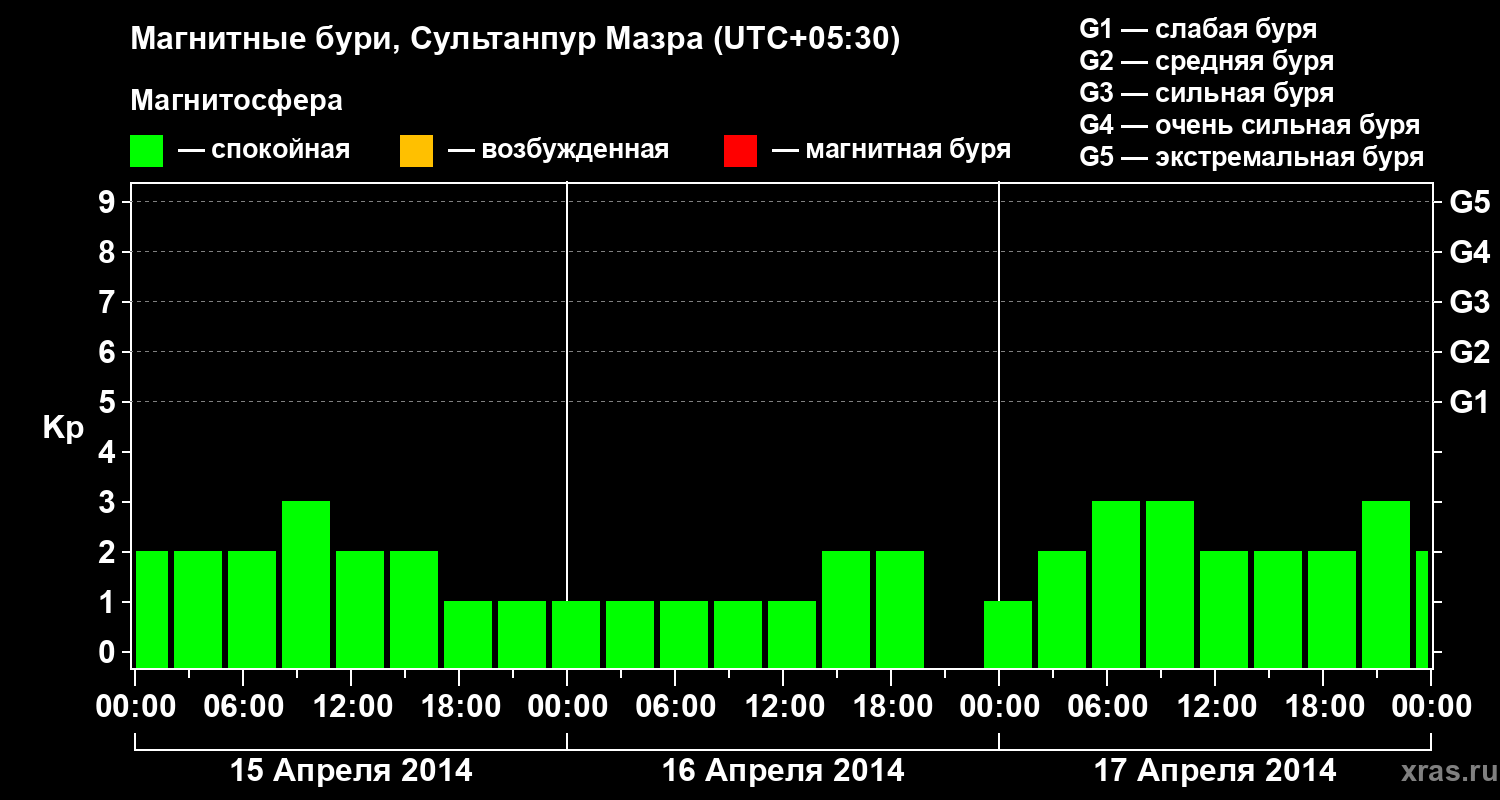Click the '15 Апреля 2014' date label
The height and width of the screenshot is (800, 1500).
351,771
